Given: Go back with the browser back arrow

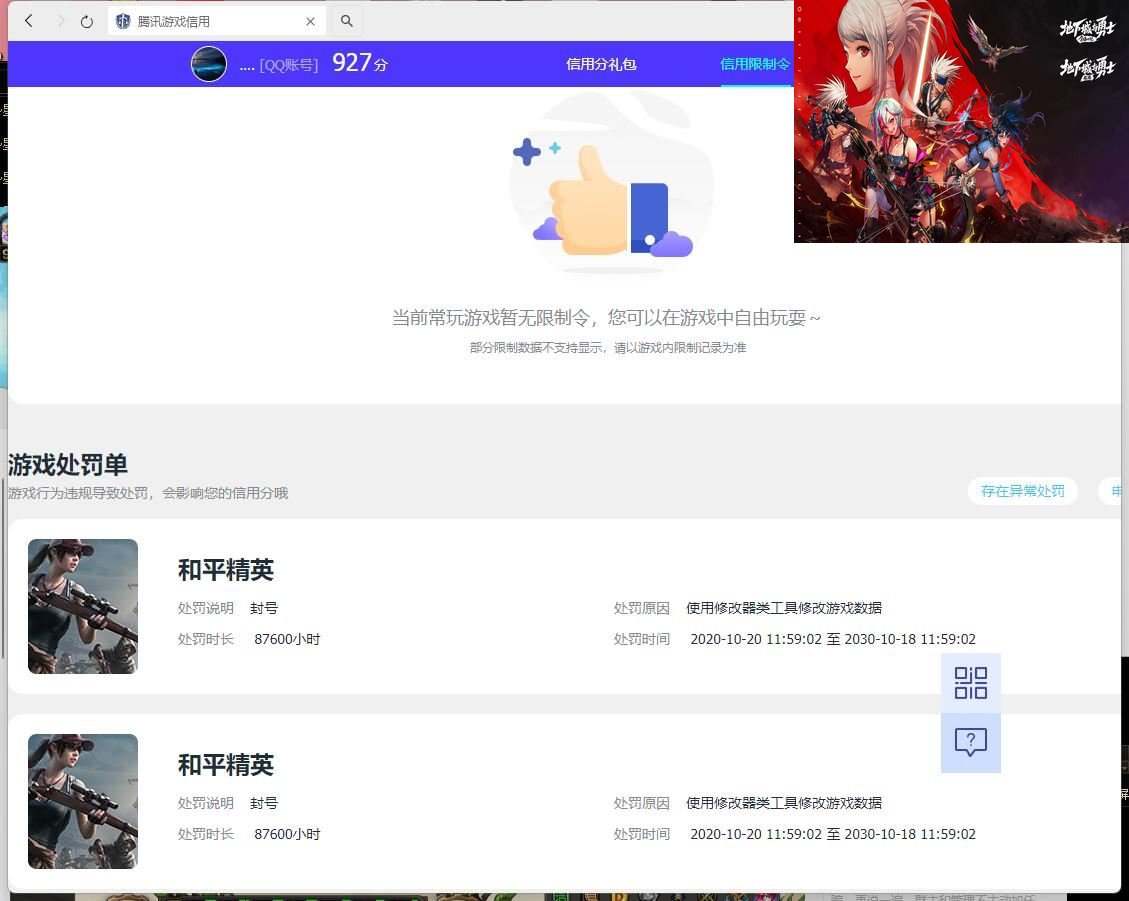Looking at the screenshot, I should (x=29, y=21).
